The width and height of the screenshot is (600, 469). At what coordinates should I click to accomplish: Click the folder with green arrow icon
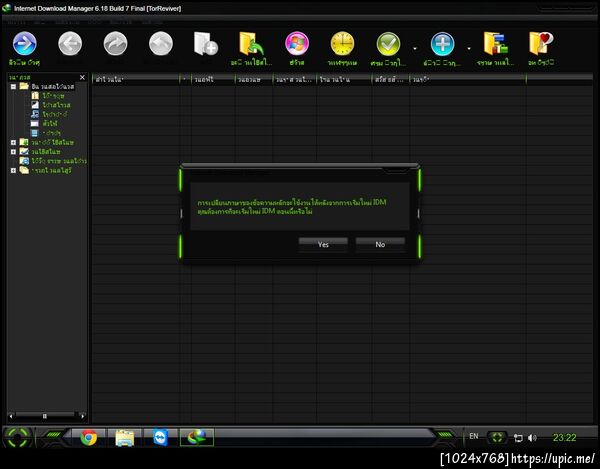(251, 44)
